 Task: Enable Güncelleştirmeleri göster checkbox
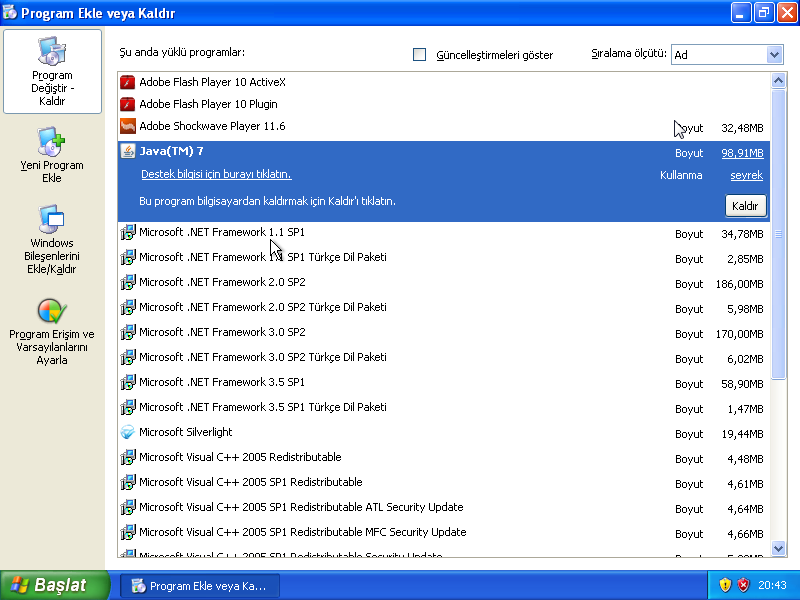(419, 55)
